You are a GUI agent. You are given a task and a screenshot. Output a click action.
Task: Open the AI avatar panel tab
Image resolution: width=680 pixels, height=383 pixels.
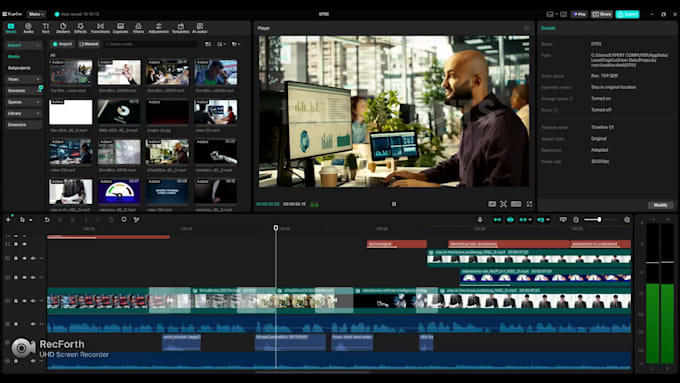[x=199, y=28]
